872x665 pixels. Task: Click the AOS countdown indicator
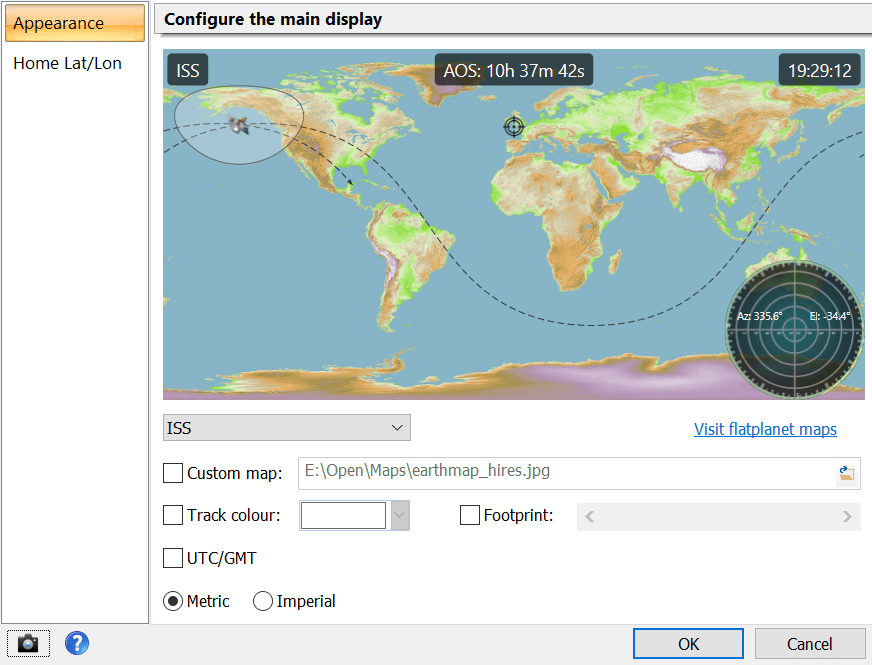click(513, 69)
